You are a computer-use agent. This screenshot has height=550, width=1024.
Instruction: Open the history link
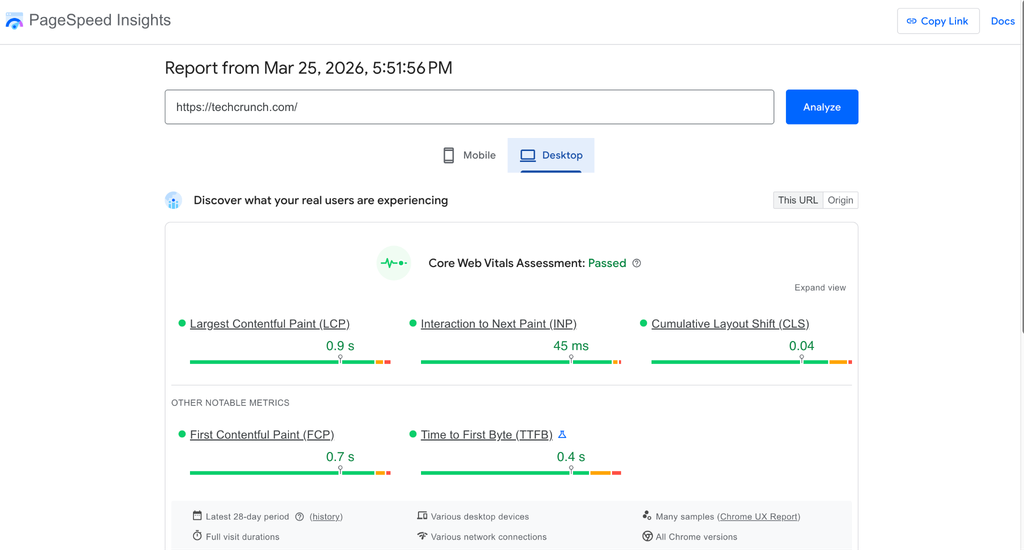click(x=326, y=517)
